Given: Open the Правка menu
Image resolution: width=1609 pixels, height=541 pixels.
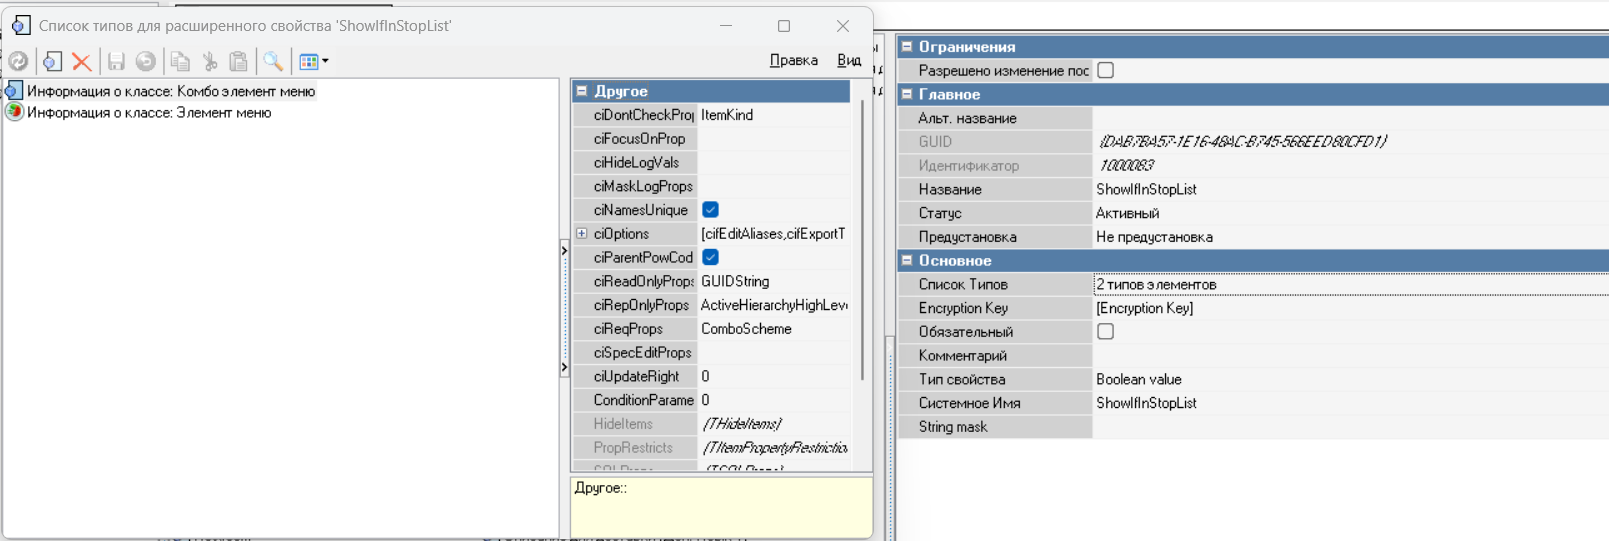Looking at the screenshot, I should click(x=793, y=60).
